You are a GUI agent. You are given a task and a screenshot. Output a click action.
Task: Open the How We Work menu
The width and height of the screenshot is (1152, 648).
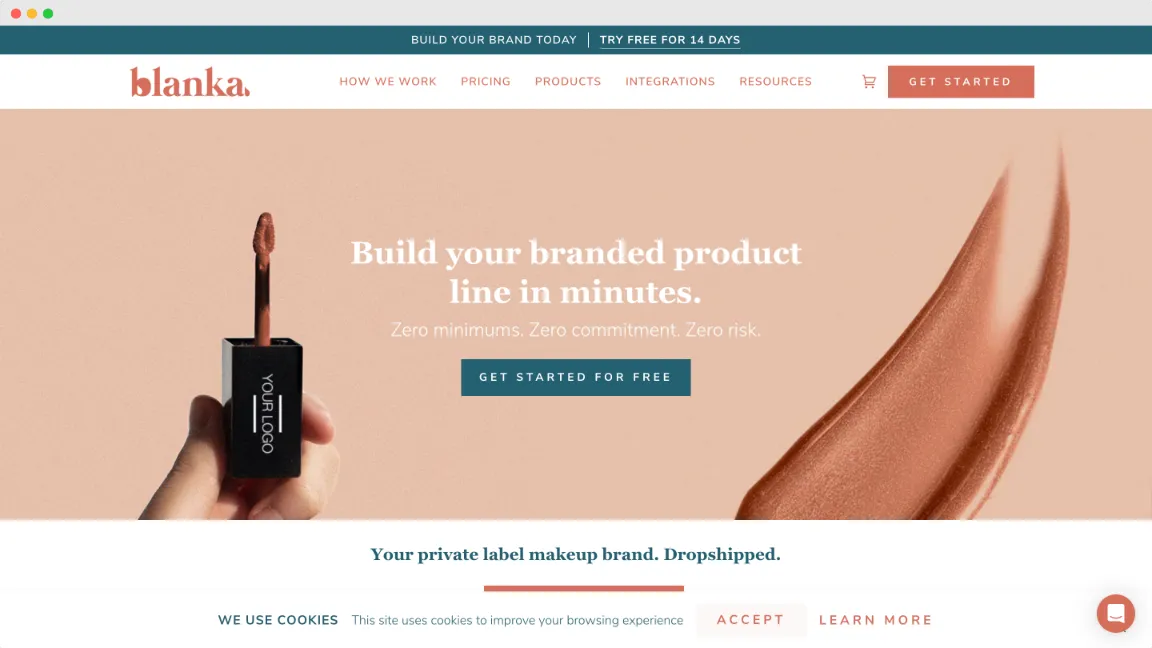tap(388, 82)
